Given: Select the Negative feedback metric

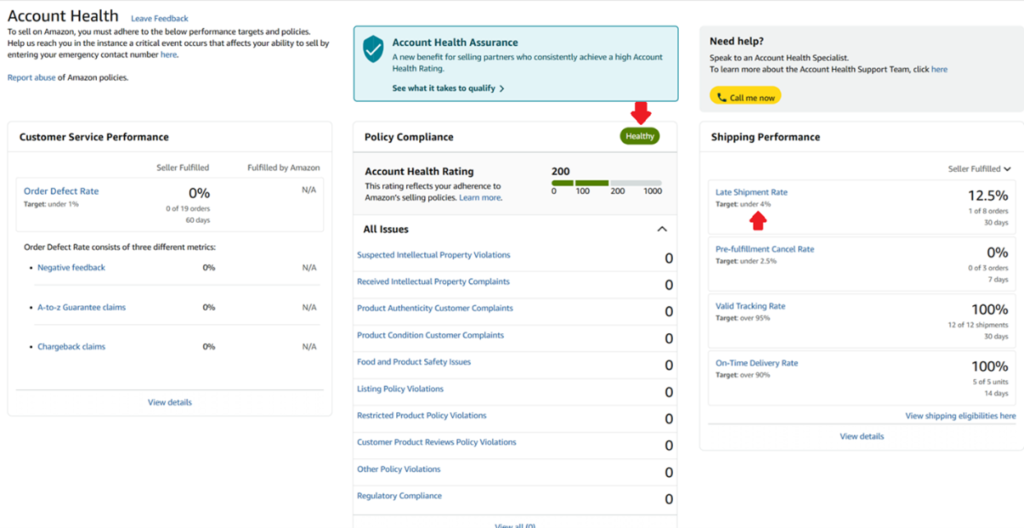Looking at the screenshot, I should pyautogui.click(x=71, y=268).
